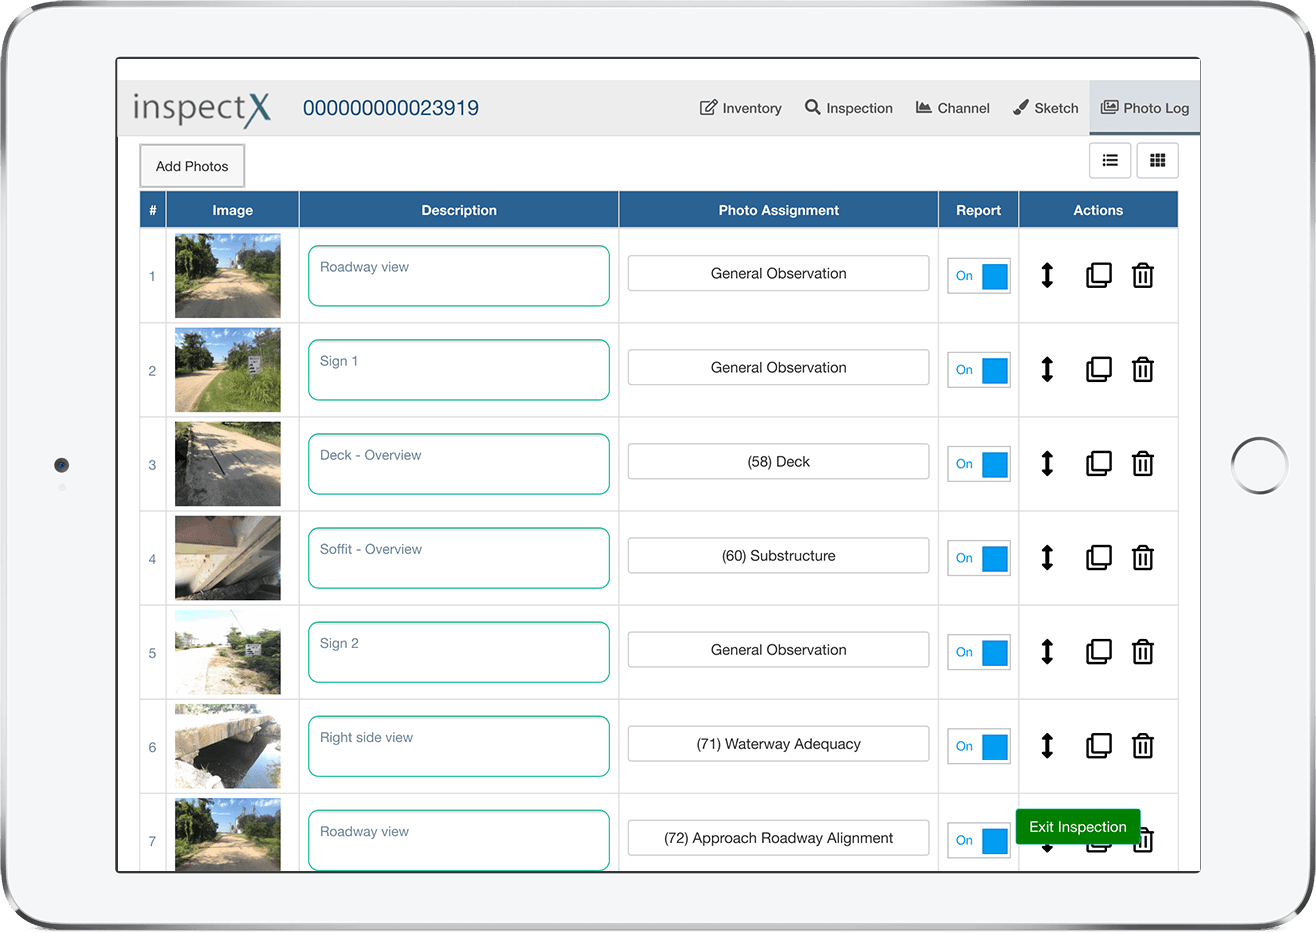Change the (60) Substructure assignment

coord(778,556)
